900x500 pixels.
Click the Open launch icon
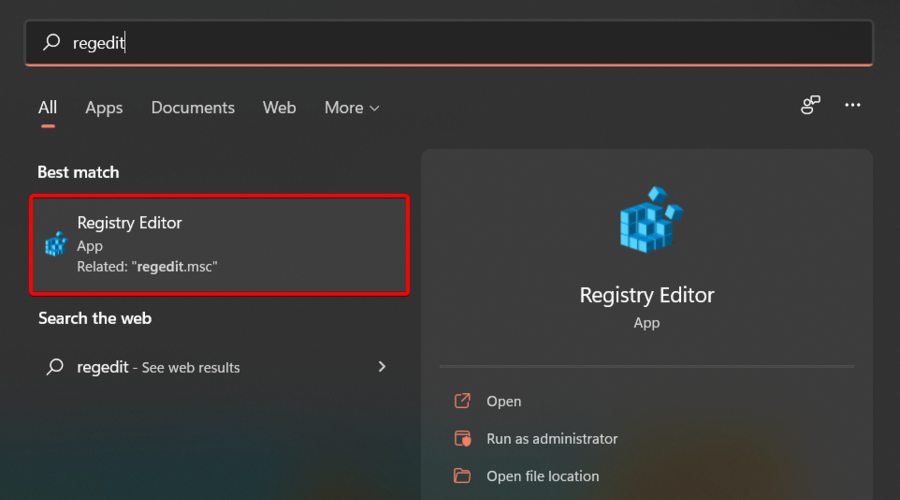463,401
